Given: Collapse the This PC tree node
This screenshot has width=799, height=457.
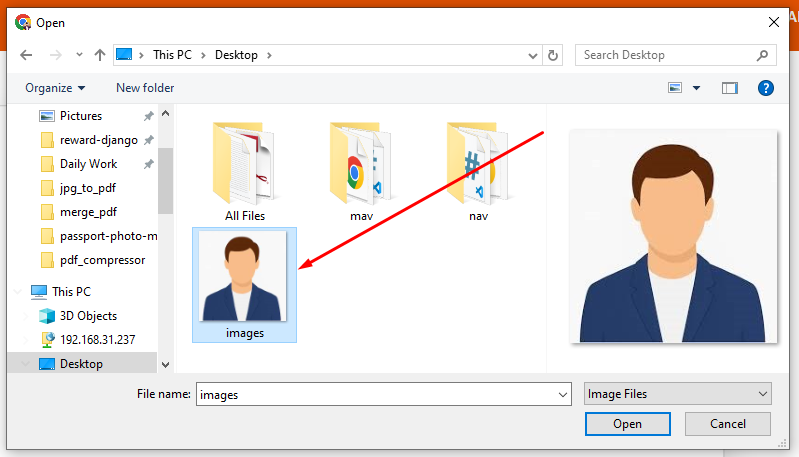Looking at the screenshot, I should tap(18, 292).
